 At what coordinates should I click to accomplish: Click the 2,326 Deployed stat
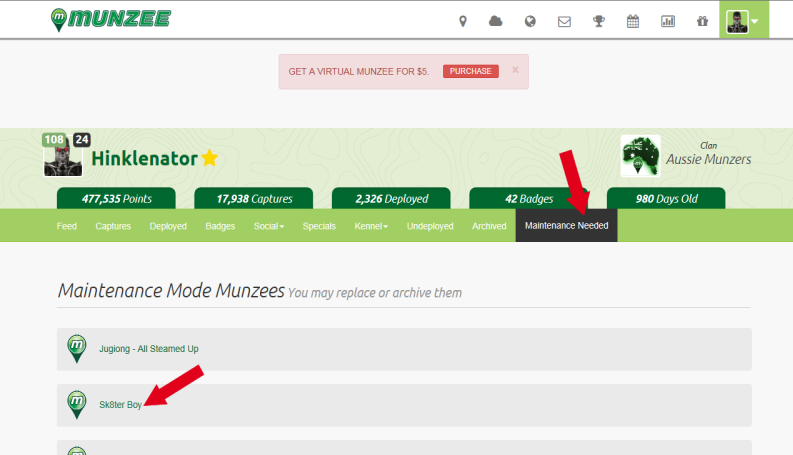(391, 199)
